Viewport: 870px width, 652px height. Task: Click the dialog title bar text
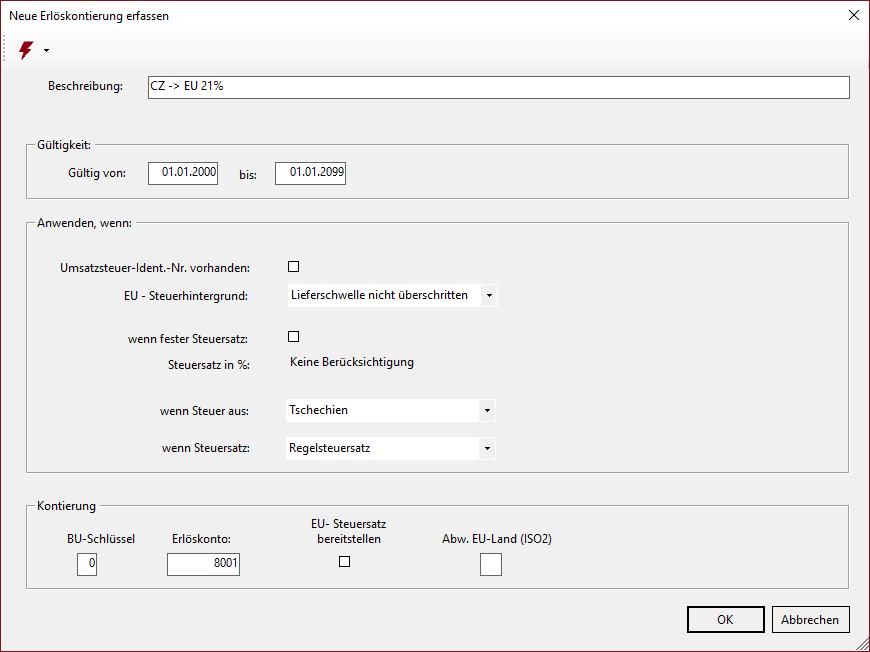tap(89, 16)
